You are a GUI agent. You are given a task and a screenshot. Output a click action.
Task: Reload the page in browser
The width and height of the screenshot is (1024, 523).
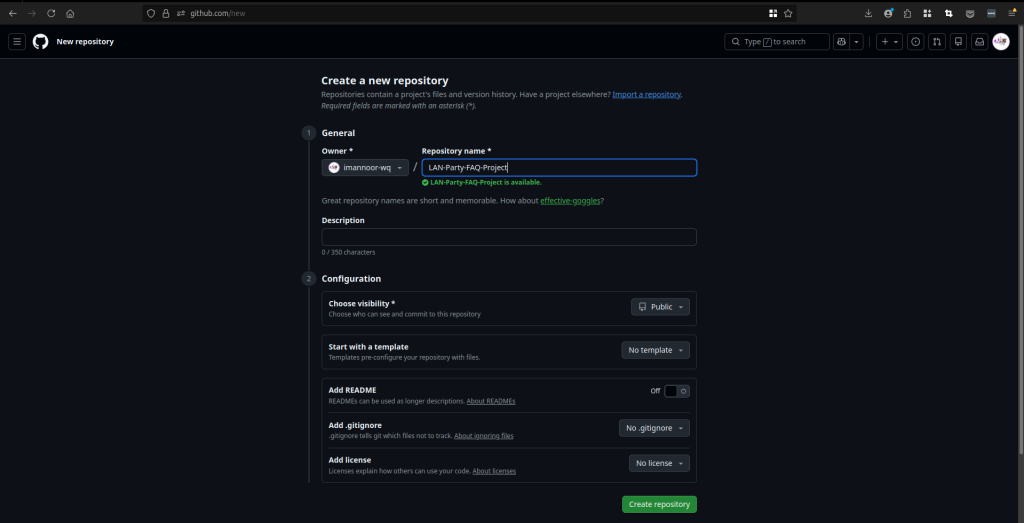point(51,14)
